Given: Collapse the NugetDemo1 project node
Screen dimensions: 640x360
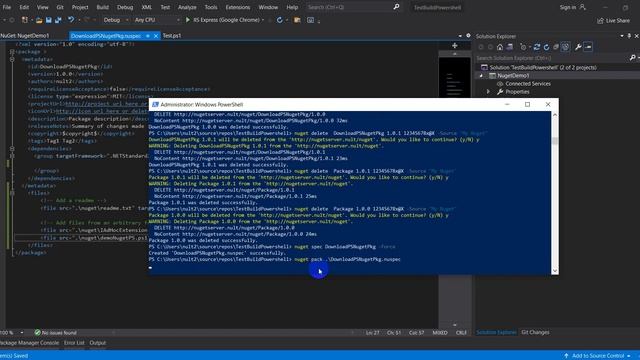Looking at the screenshot, I should point(481,76).
